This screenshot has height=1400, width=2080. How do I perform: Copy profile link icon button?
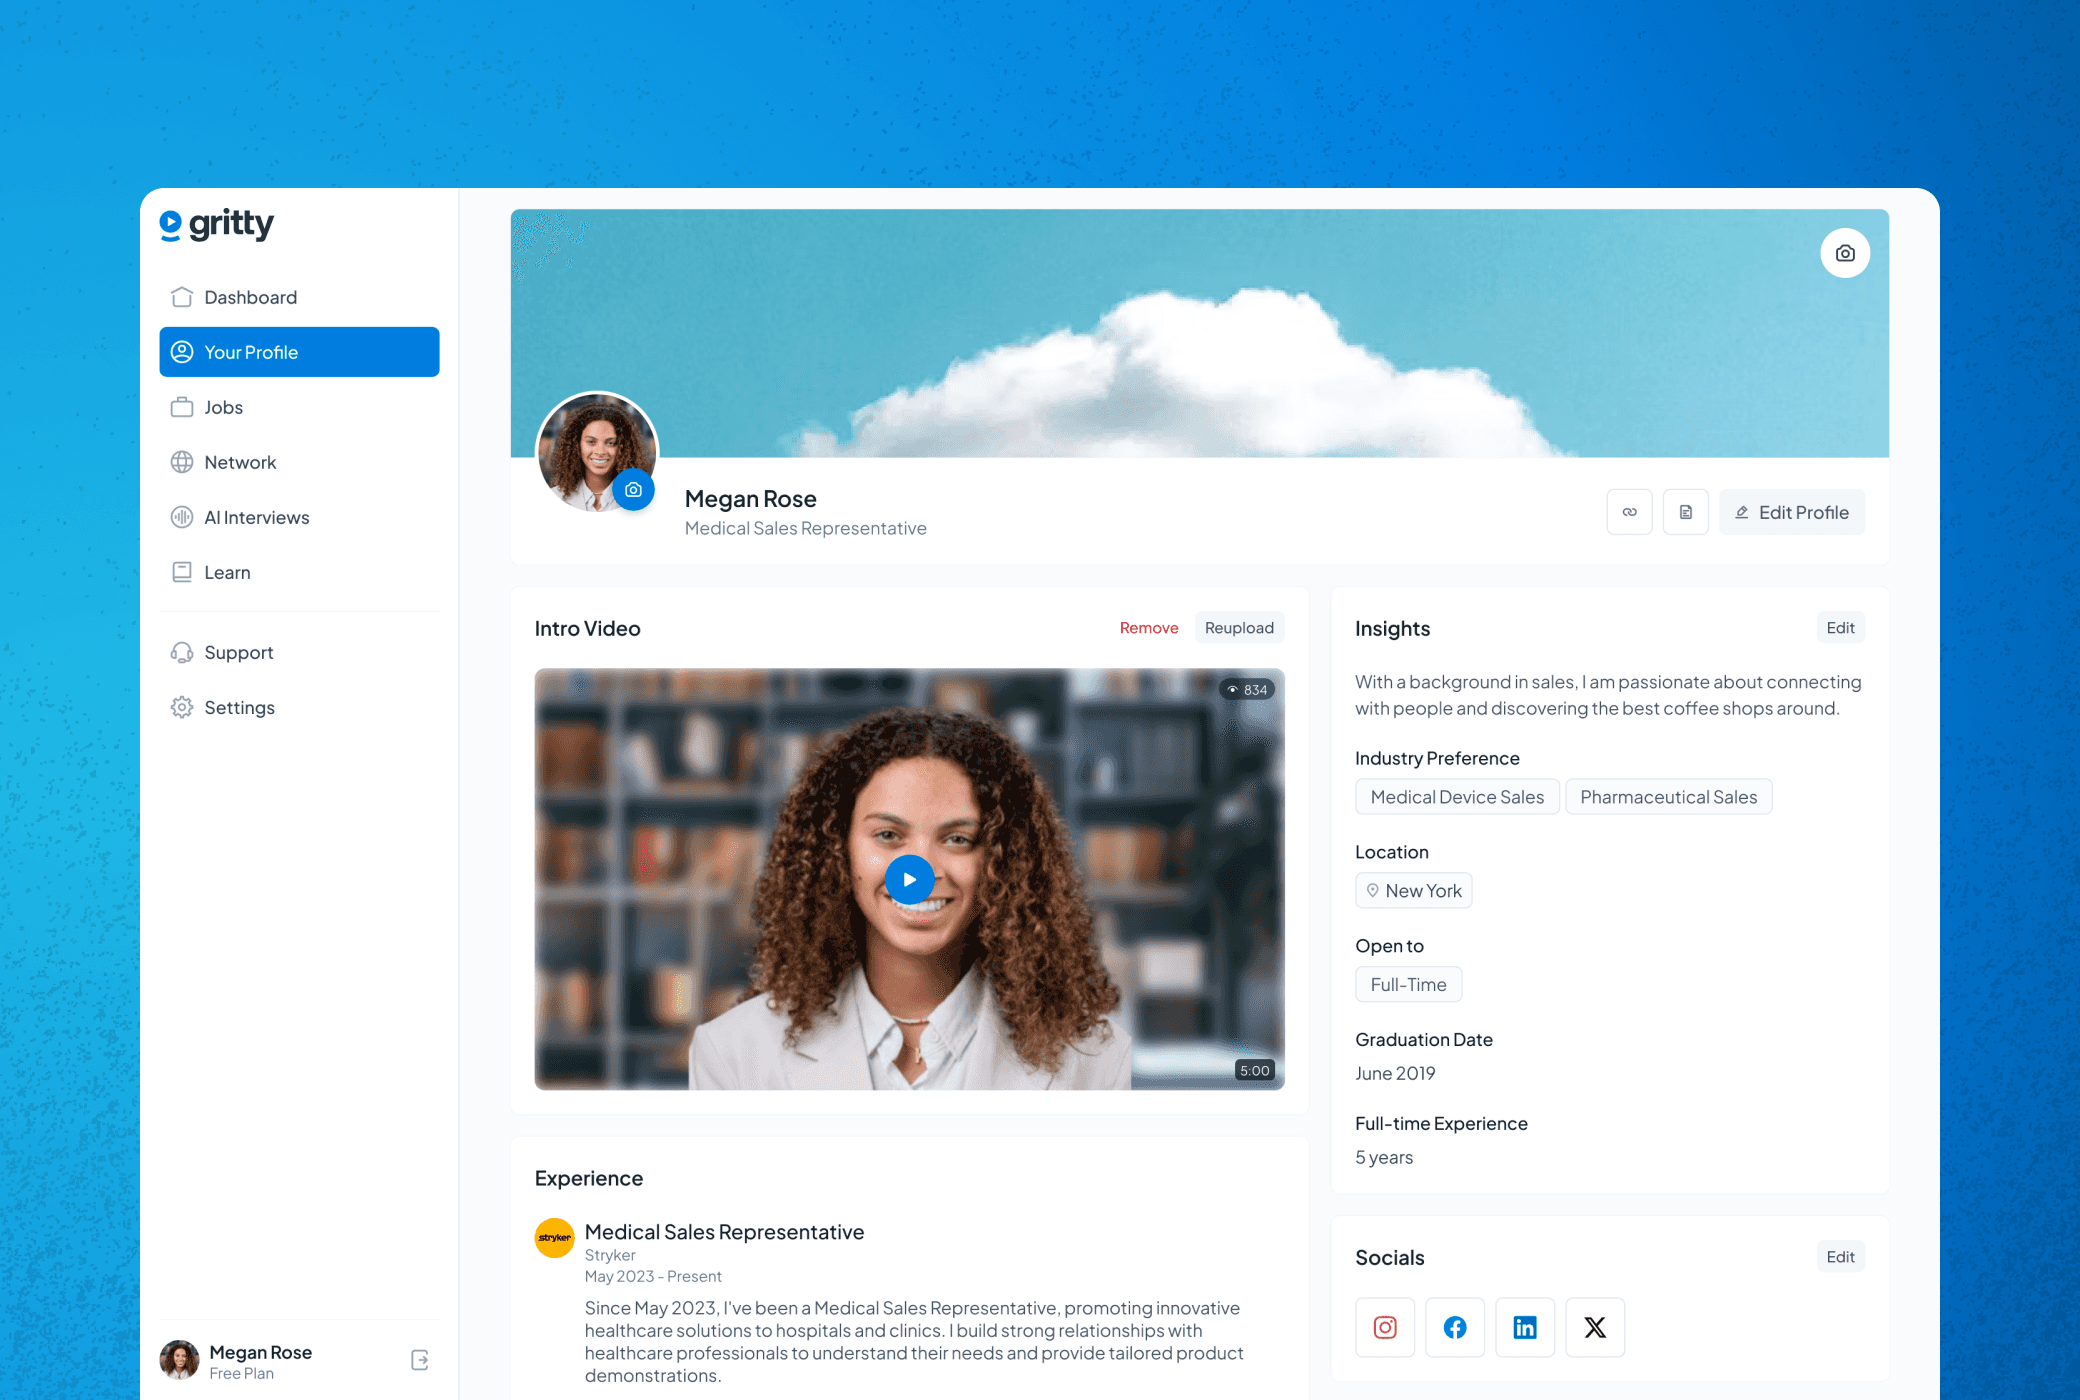(1629, 512)
